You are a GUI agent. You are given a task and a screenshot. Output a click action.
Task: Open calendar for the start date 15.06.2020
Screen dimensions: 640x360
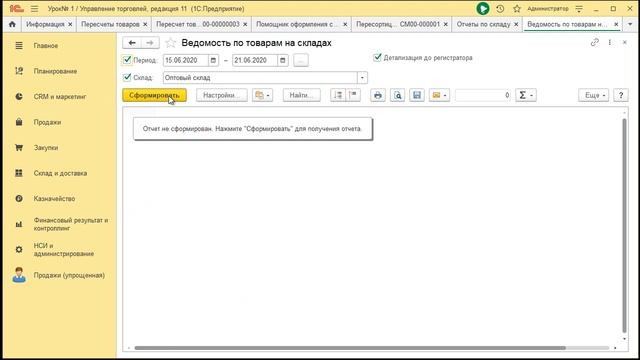coord(213,60)
